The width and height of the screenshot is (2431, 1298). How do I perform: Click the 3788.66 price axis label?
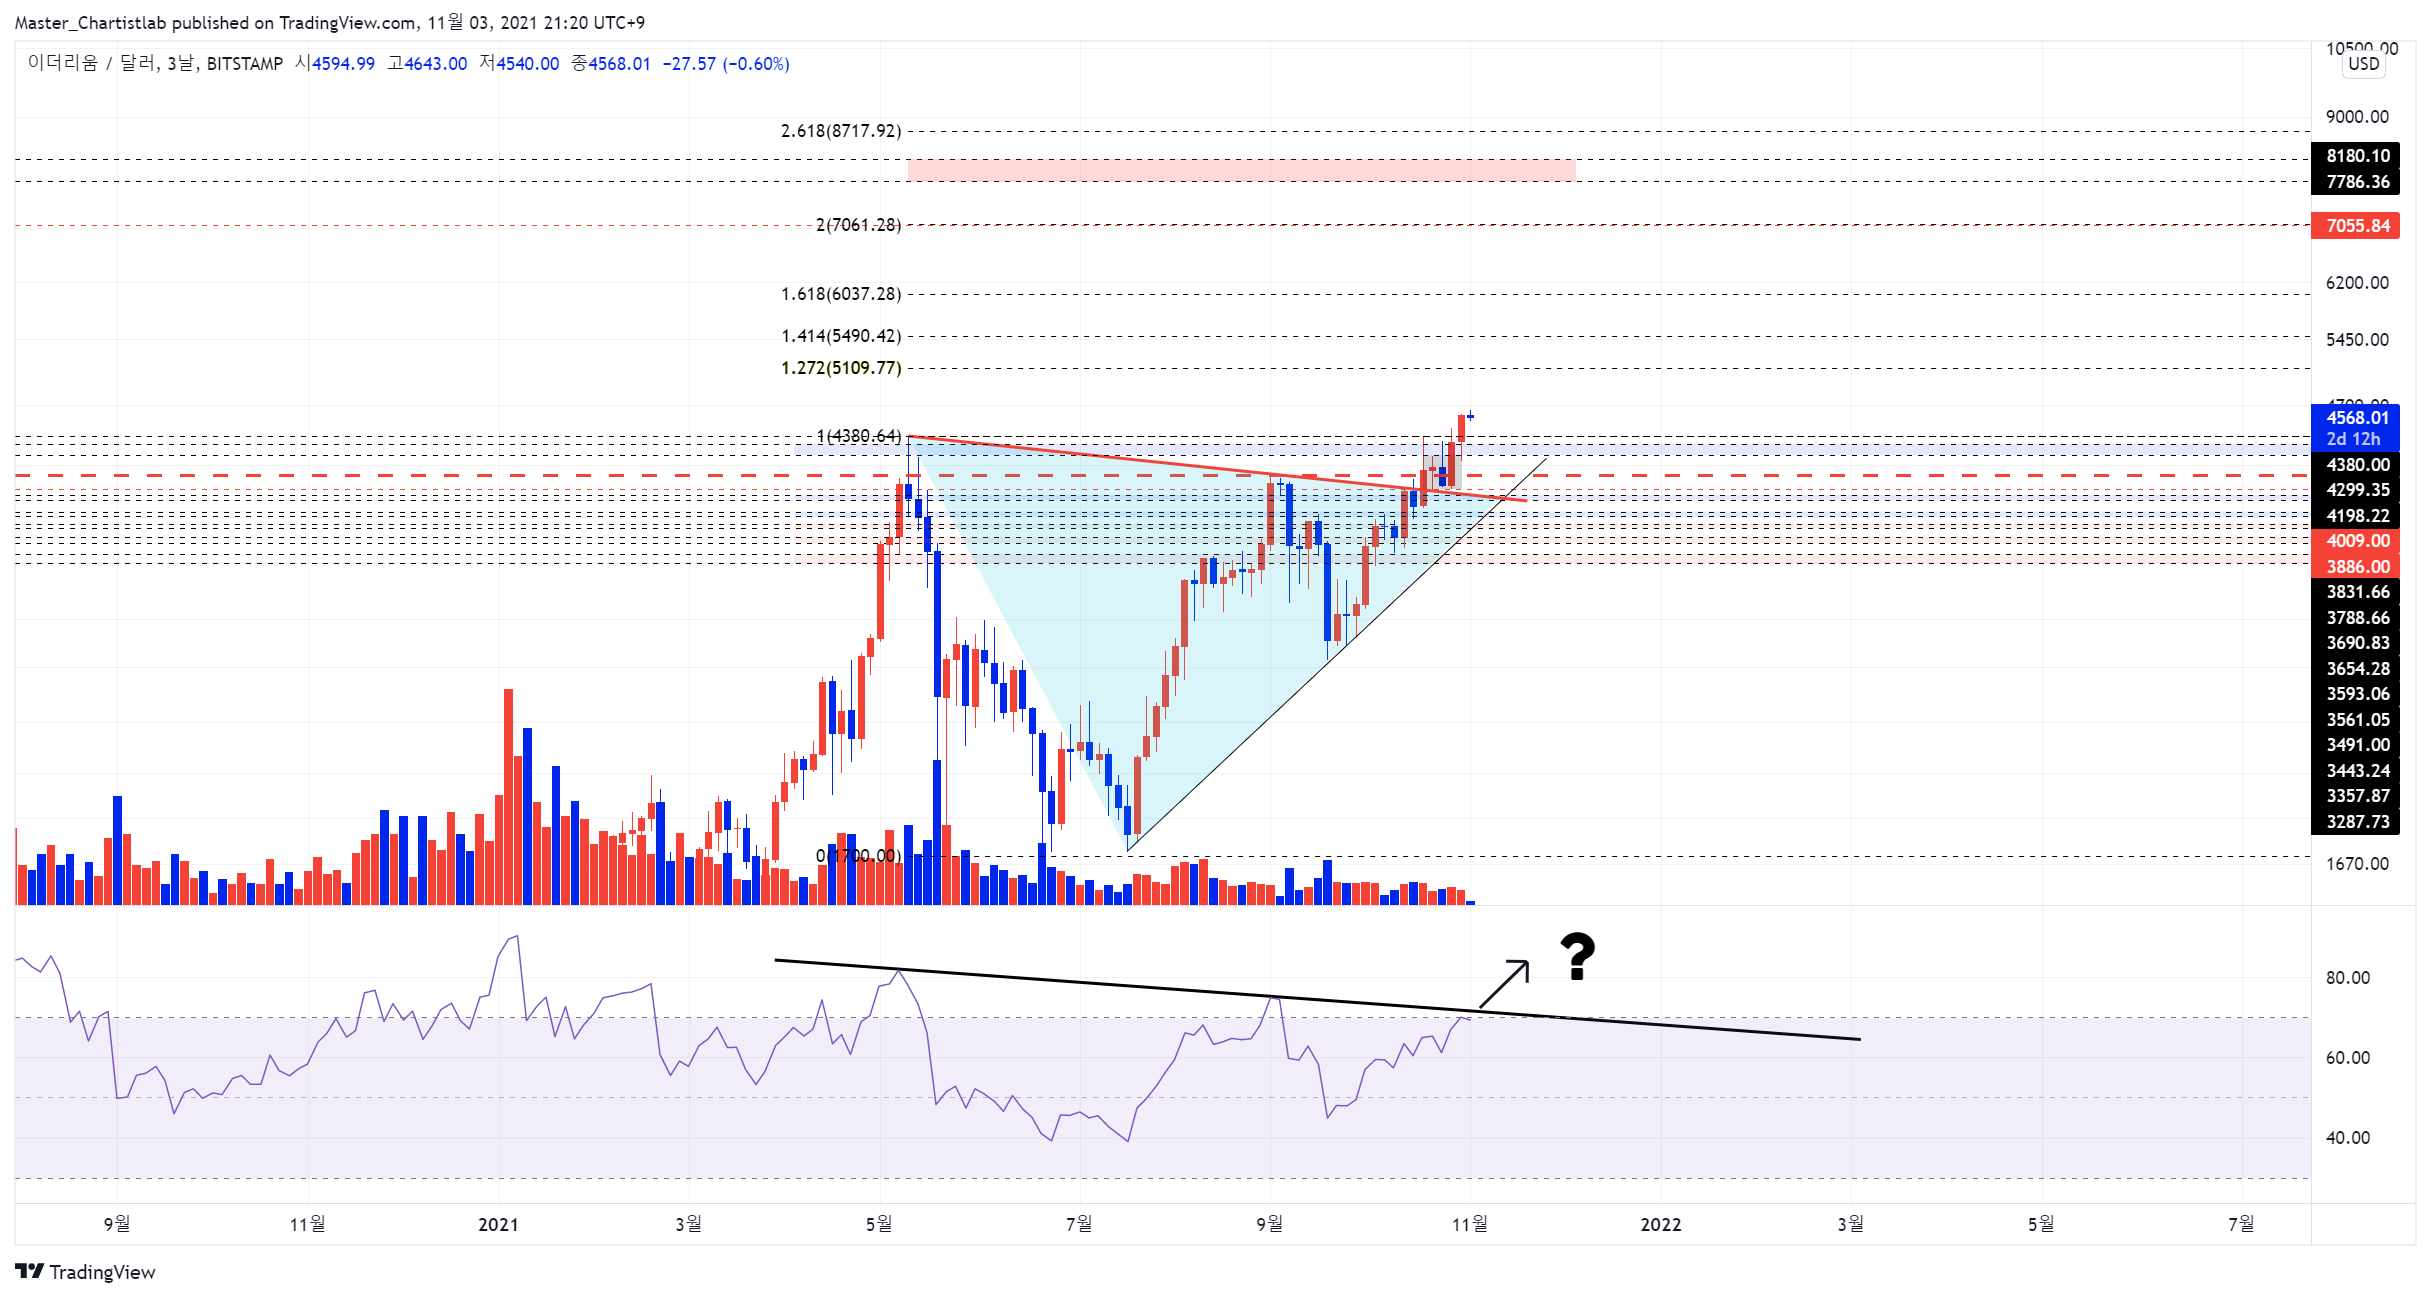(x=2356, y=618)
